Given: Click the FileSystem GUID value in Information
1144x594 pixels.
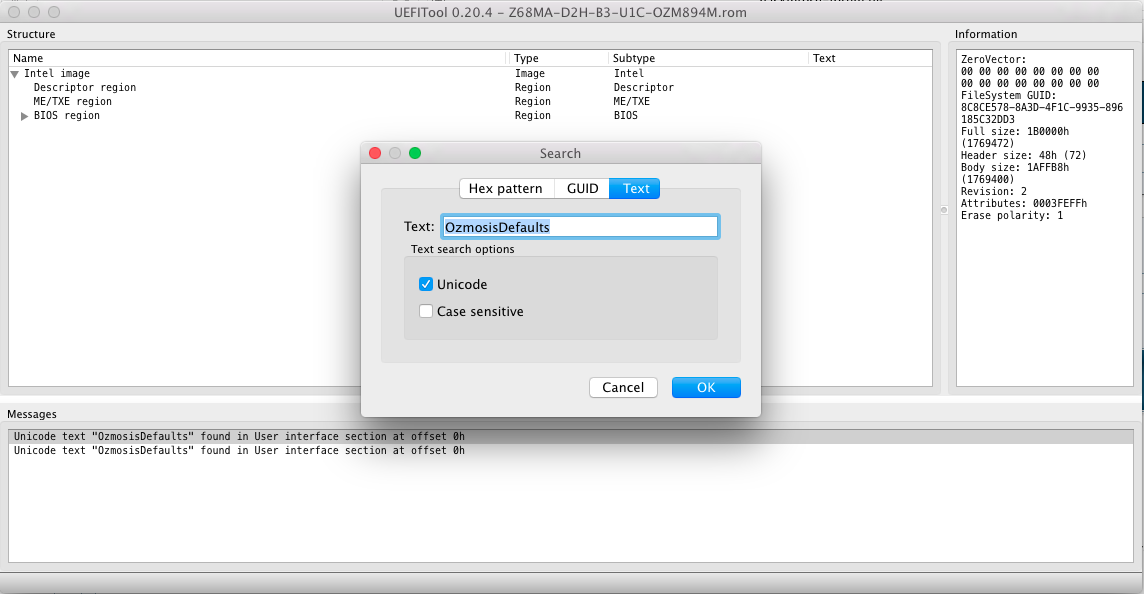Looking at the screenshot, I should (x=1042, y=113).
